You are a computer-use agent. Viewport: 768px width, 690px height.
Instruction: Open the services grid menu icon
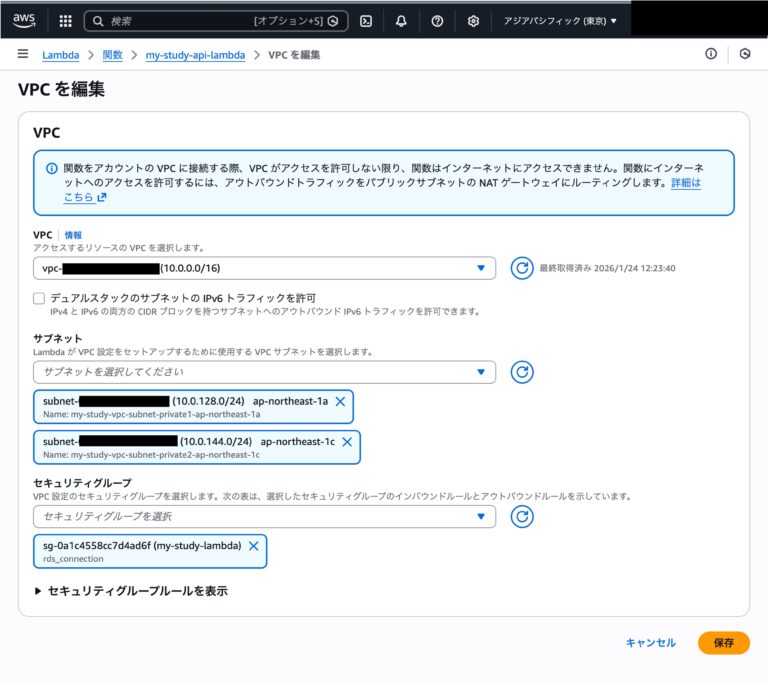click(65, 20)
